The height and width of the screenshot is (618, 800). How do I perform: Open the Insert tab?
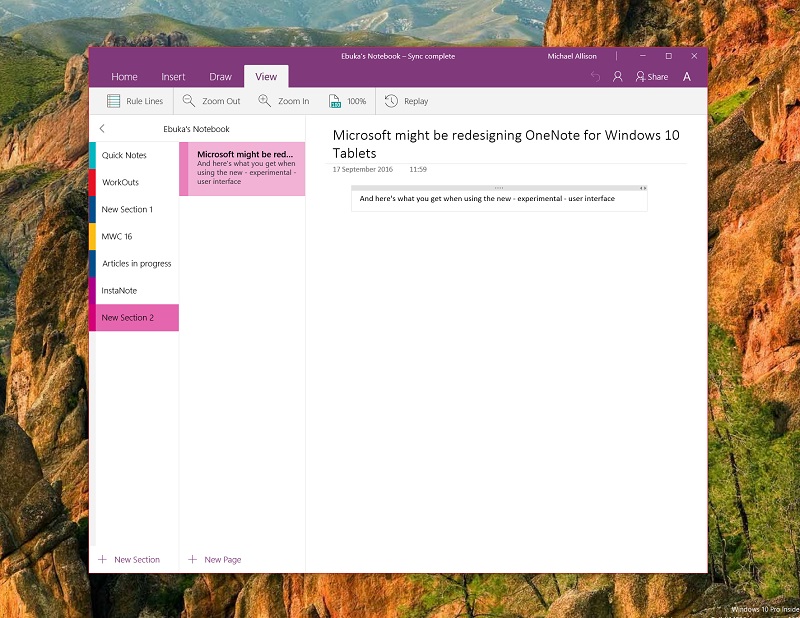tap(173, 77)
